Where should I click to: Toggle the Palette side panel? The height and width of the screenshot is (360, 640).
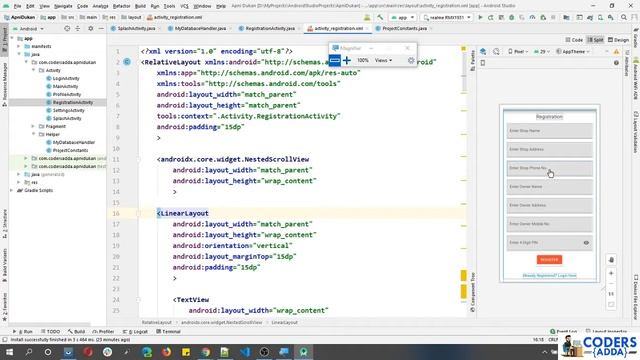click(473, 60)
